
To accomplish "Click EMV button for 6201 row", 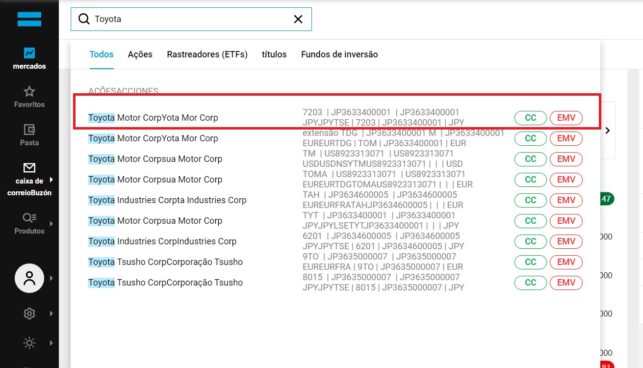I will (x=566, y=241).
